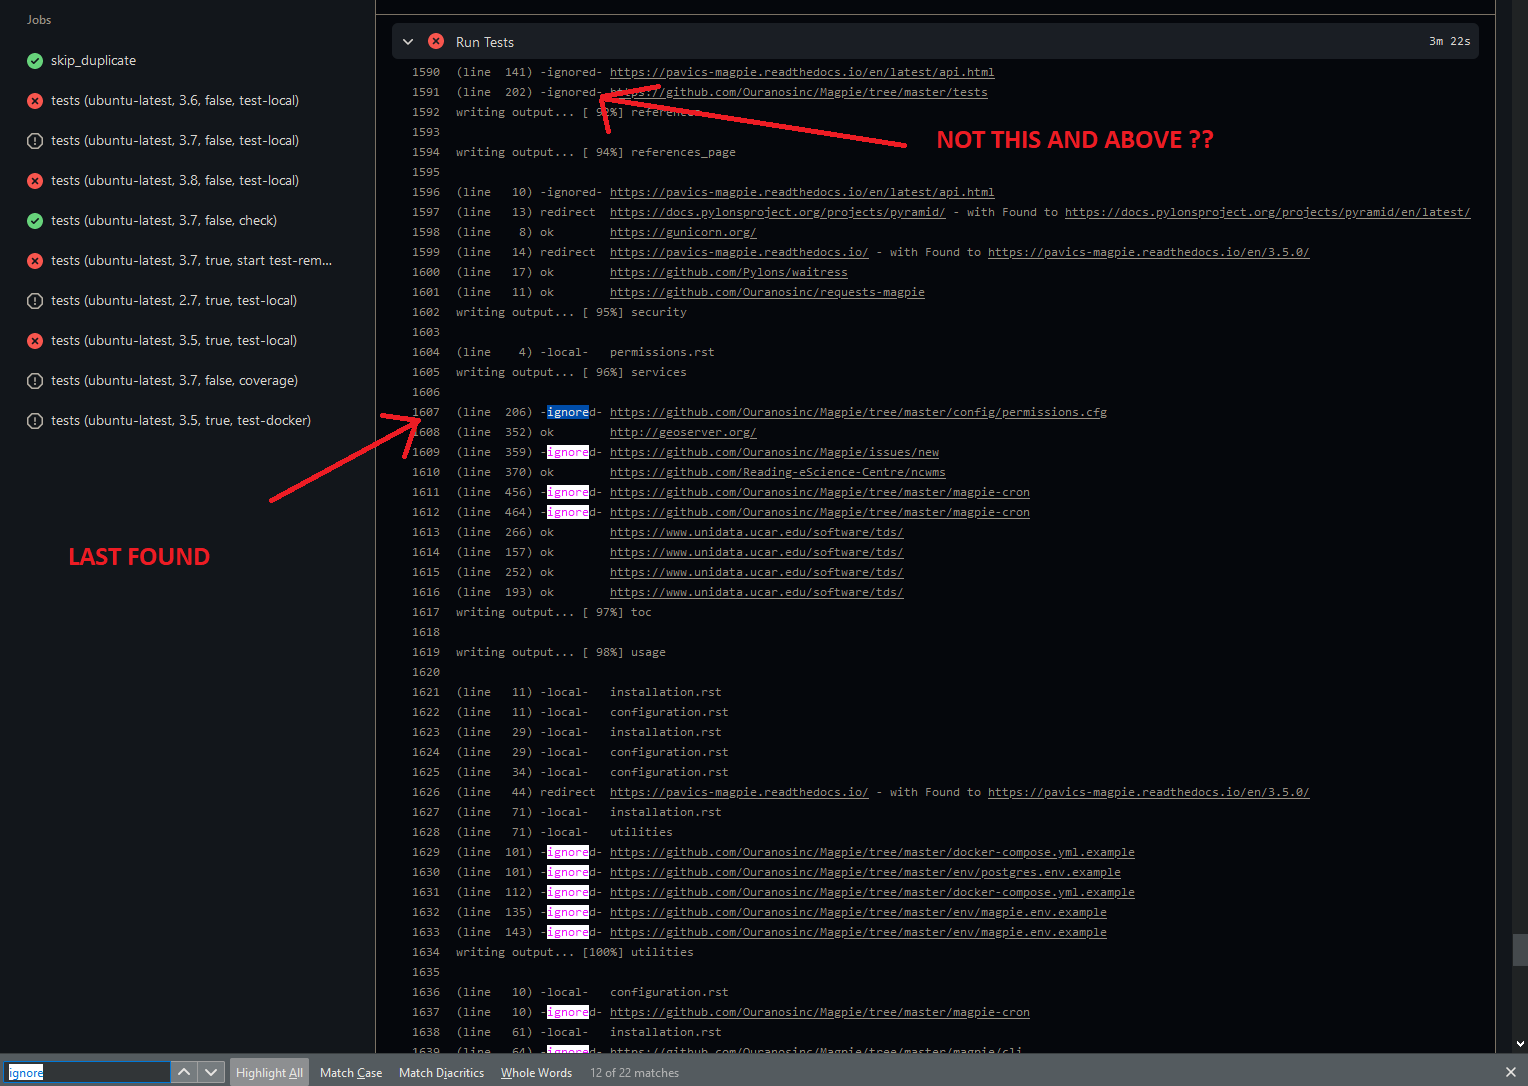Go to next find match arrow
This screenshot has width=1528, height=1086.
(x=210, y=1072)
